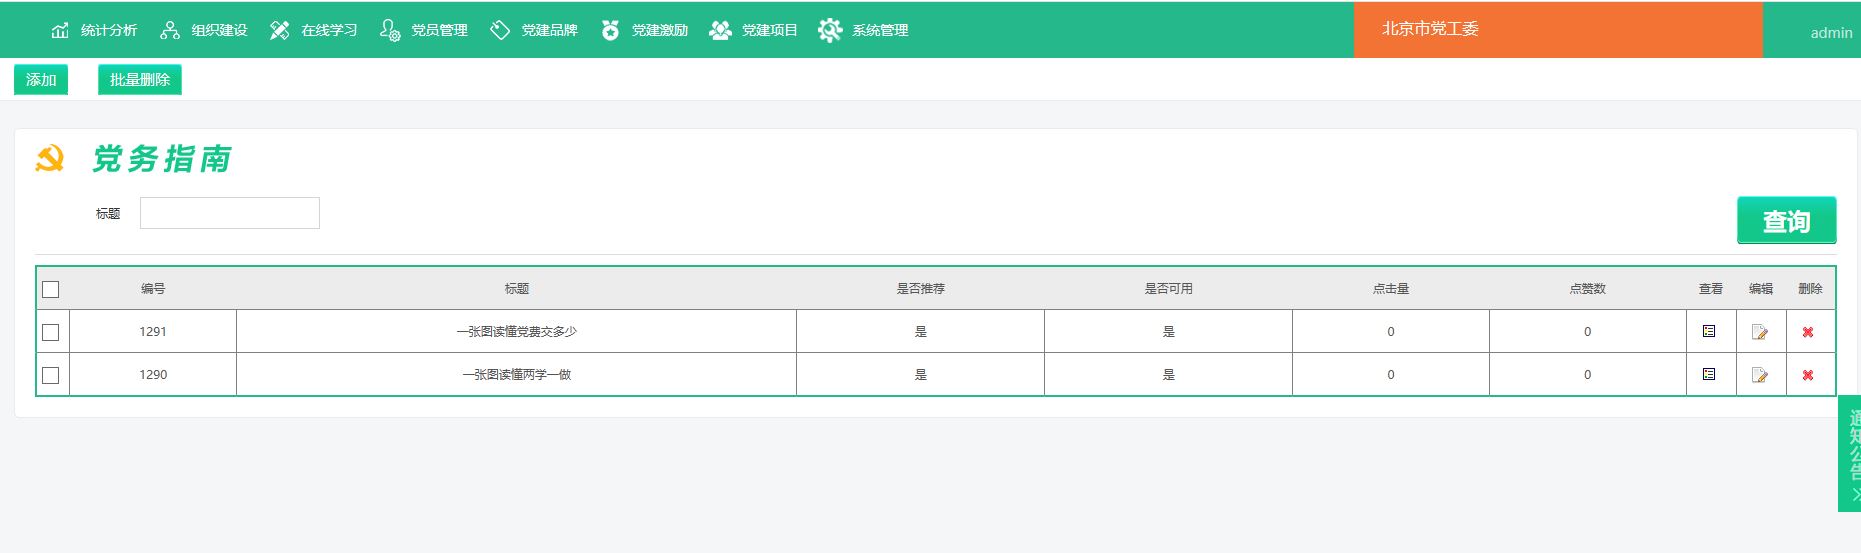1861x553 pixels.
Task: Open the 组织建设 menu
Action: 204,30
